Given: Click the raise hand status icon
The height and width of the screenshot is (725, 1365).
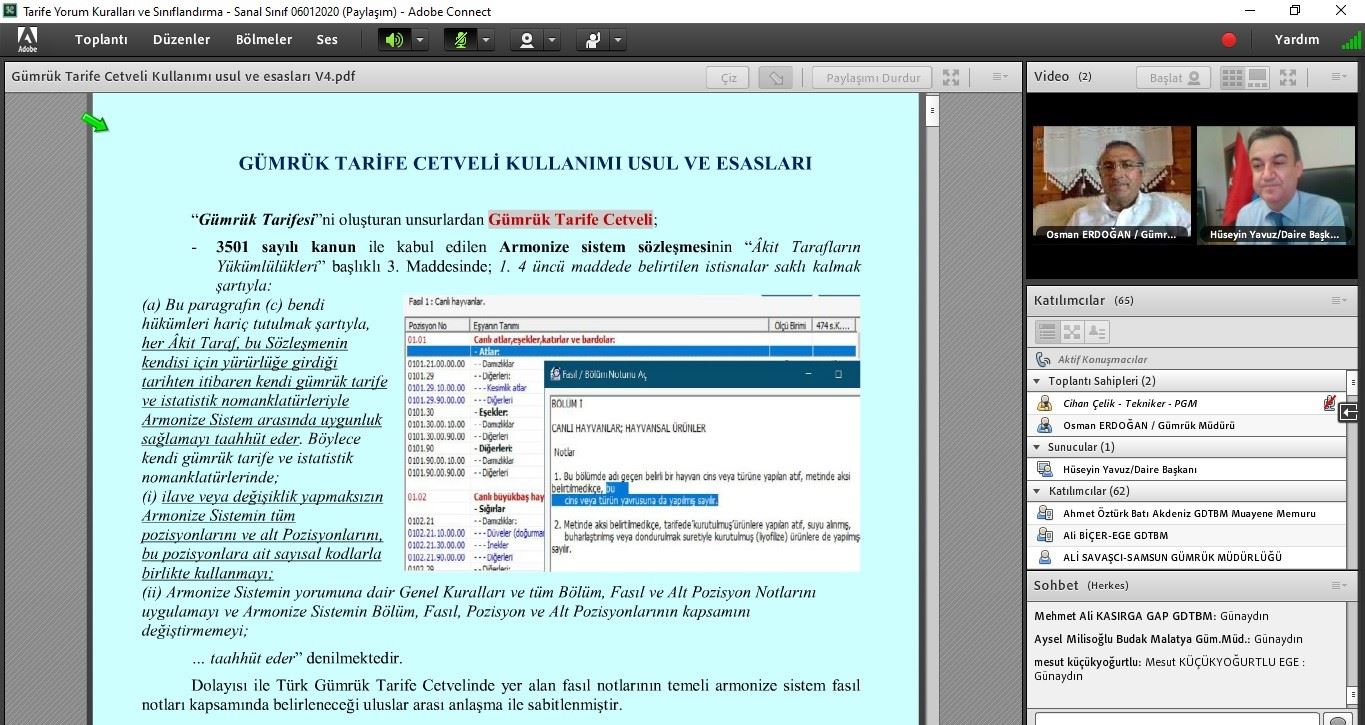Looking at the screenshot, I should [x=593, y=40].
